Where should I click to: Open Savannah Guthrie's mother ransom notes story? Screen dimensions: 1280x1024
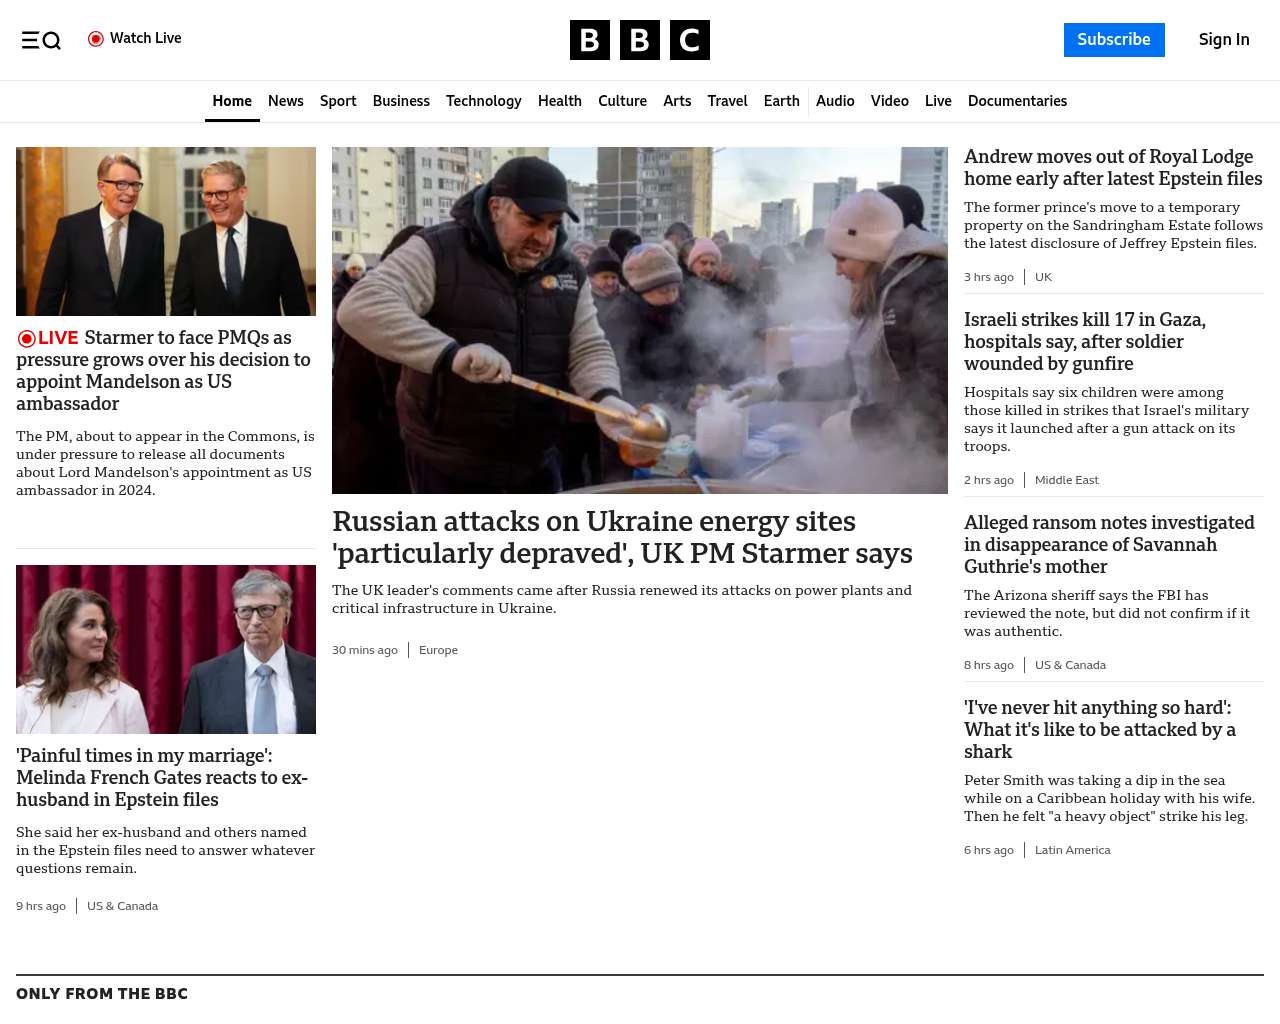(x=1109, y=545)
